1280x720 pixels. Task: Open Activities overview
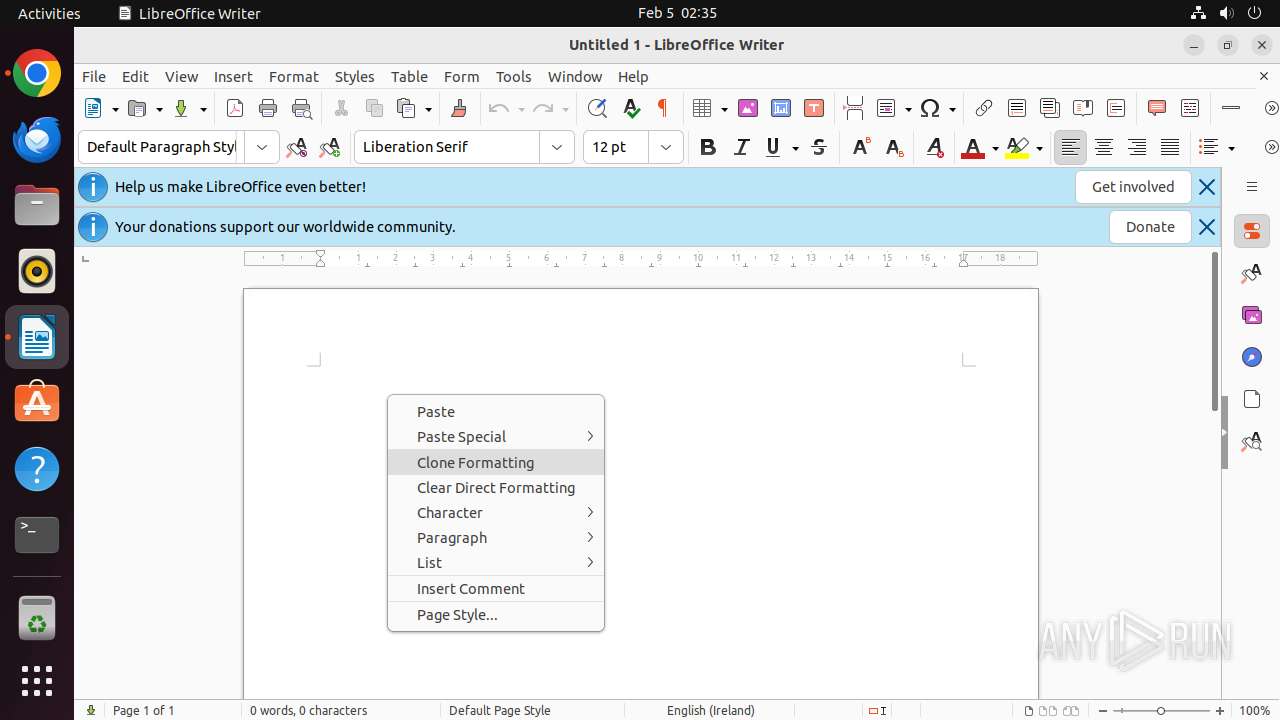(49, 13)
